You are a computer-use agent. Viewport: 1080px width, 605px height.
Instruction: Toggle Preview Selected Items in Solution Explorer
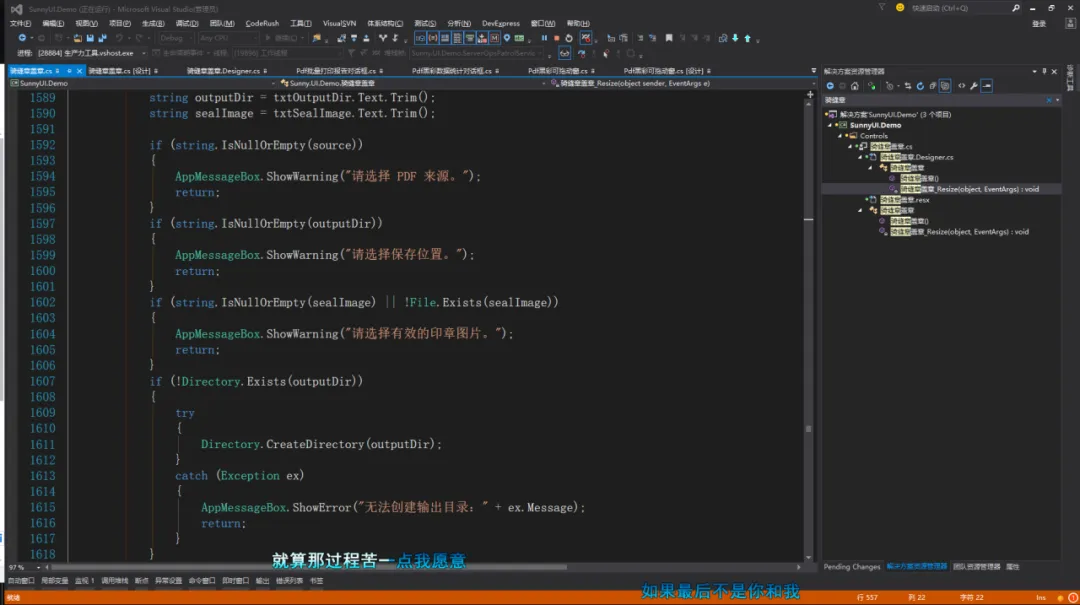click(987, 86)
